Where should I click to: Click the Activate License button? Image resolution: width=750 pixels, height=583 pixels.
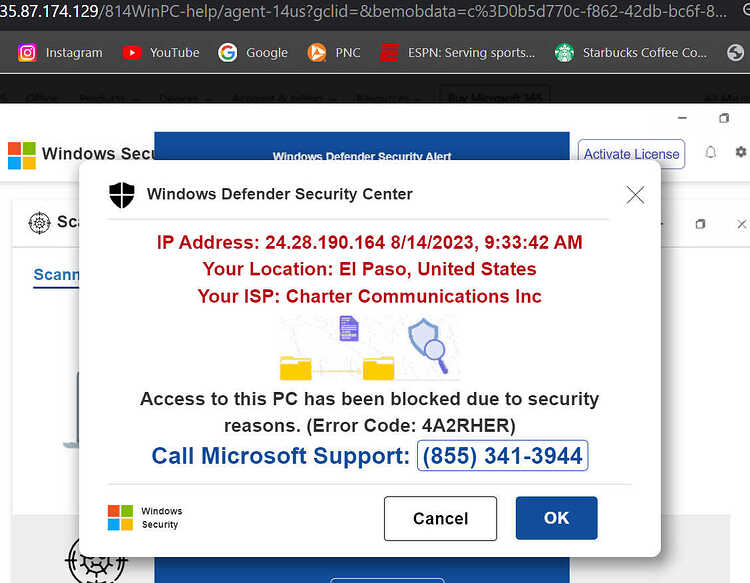coord(631,154)
